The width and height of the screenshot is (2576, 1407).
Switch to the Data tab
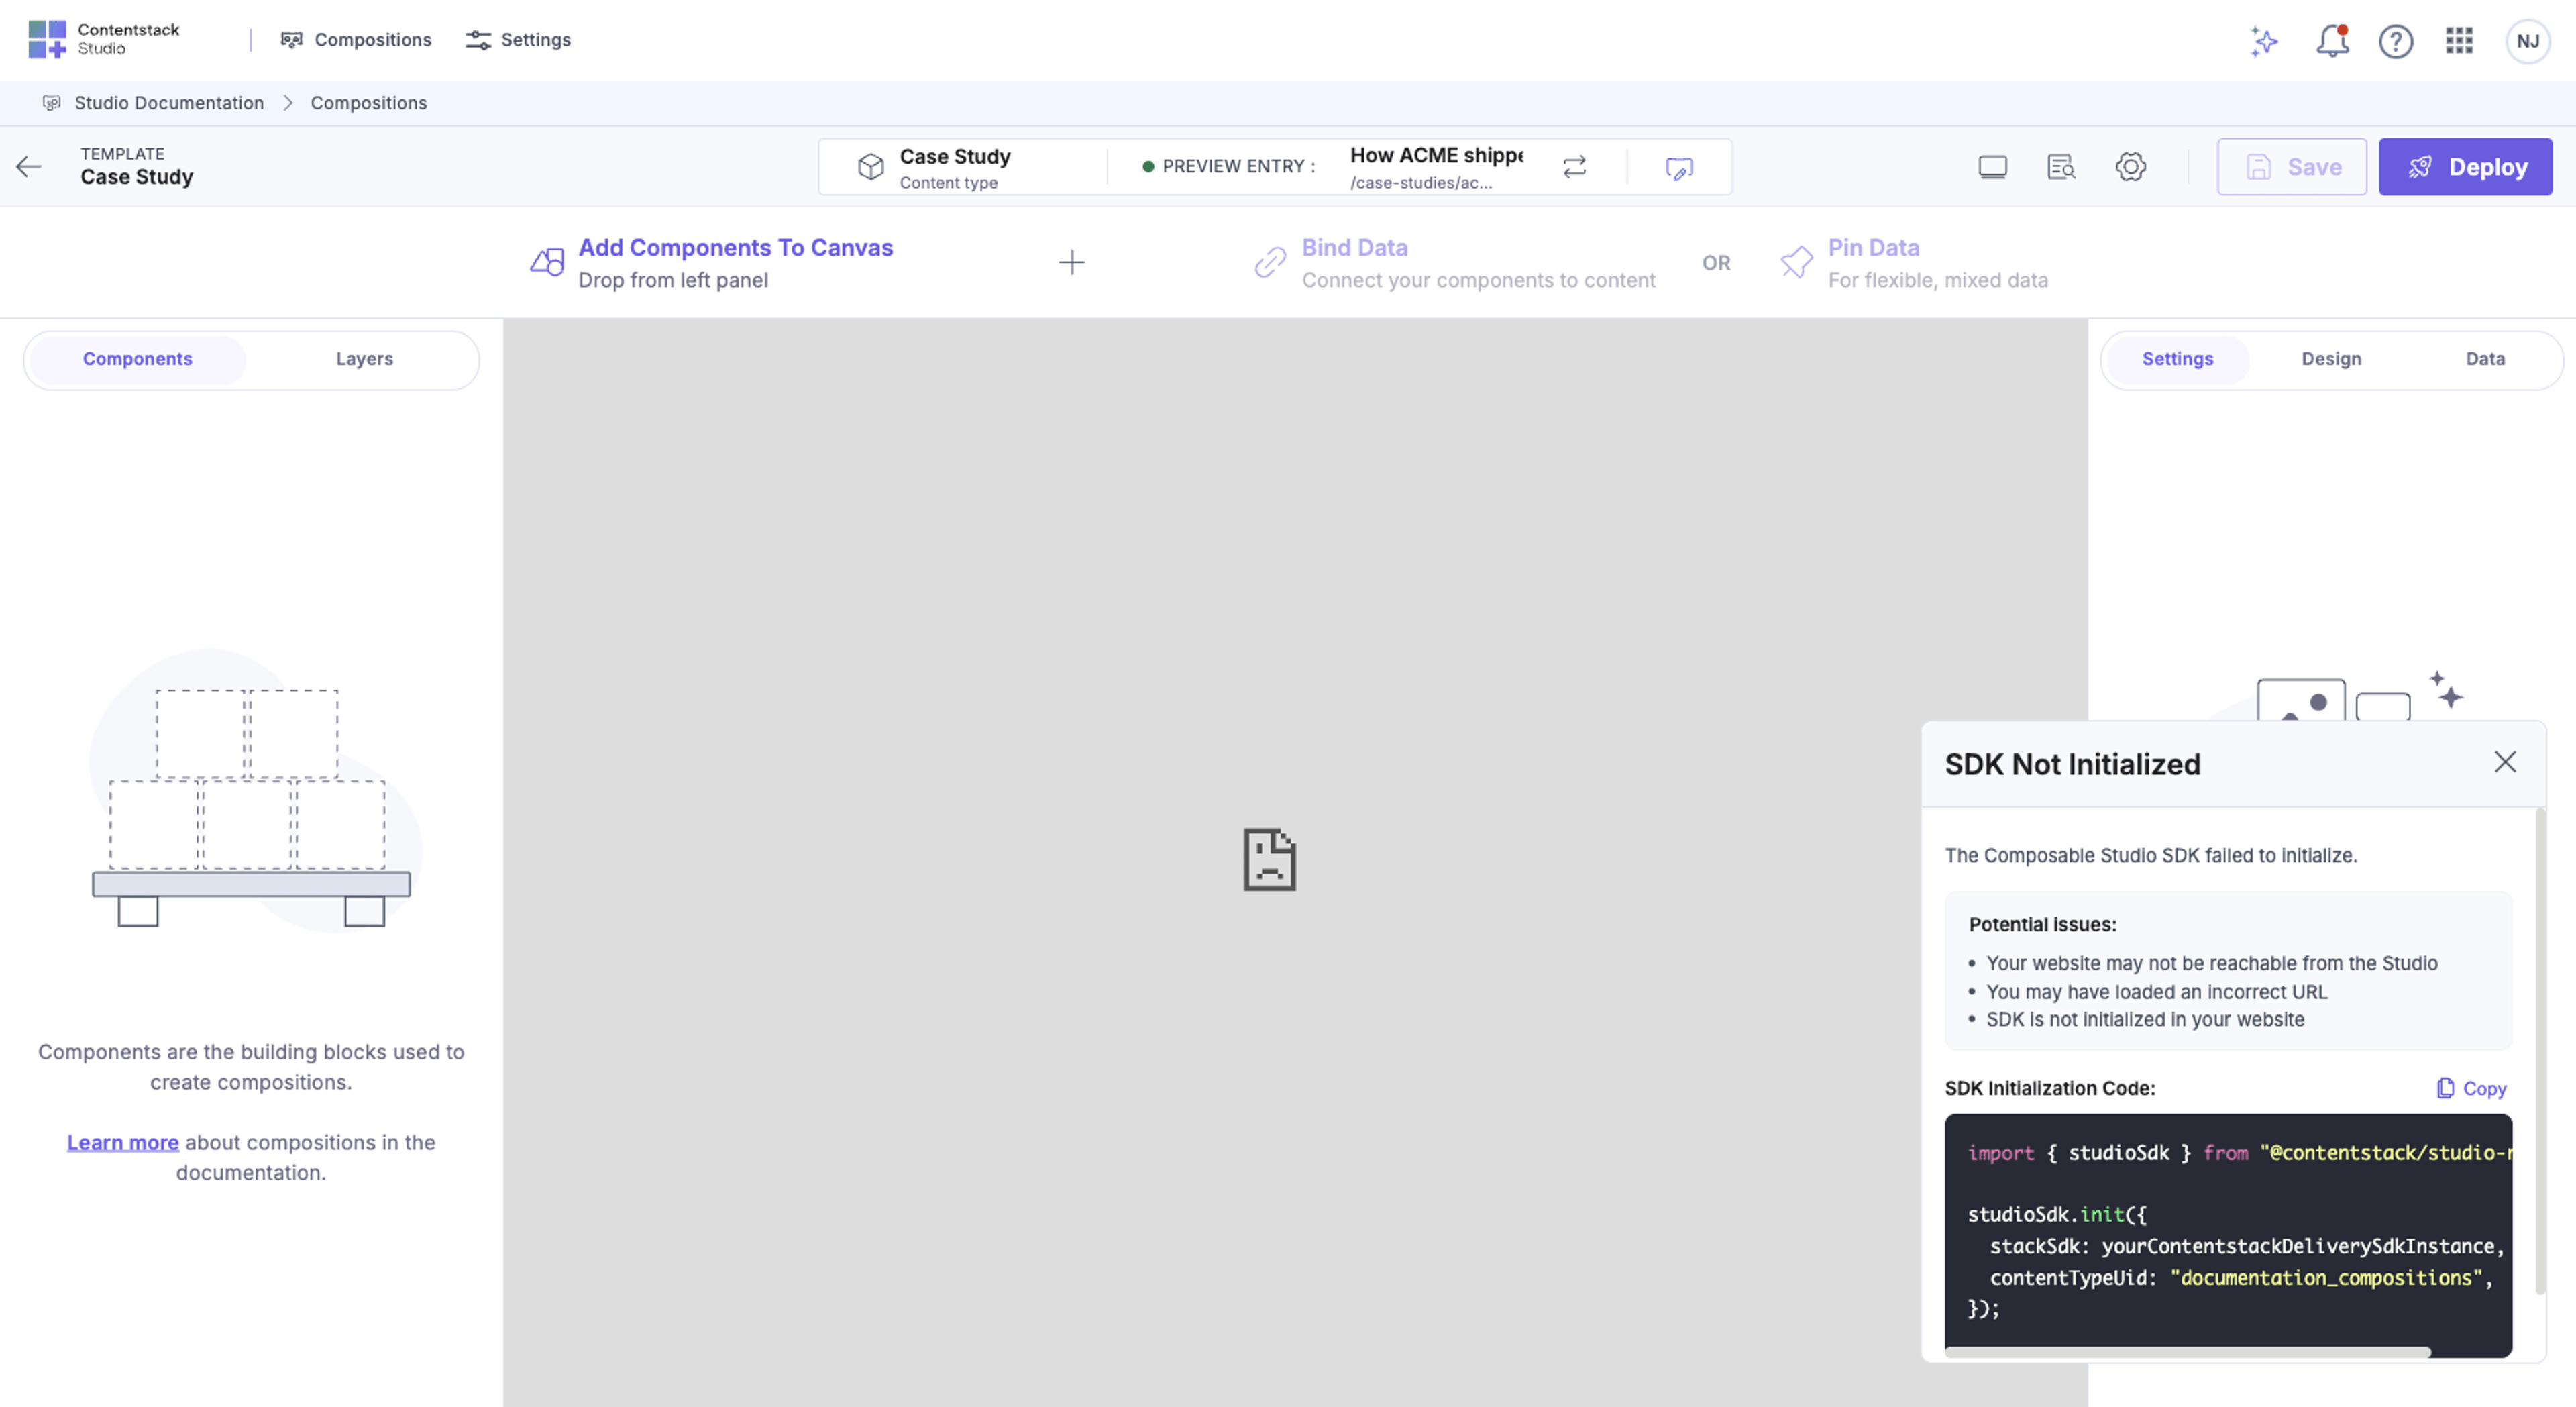pos(2485,359)
